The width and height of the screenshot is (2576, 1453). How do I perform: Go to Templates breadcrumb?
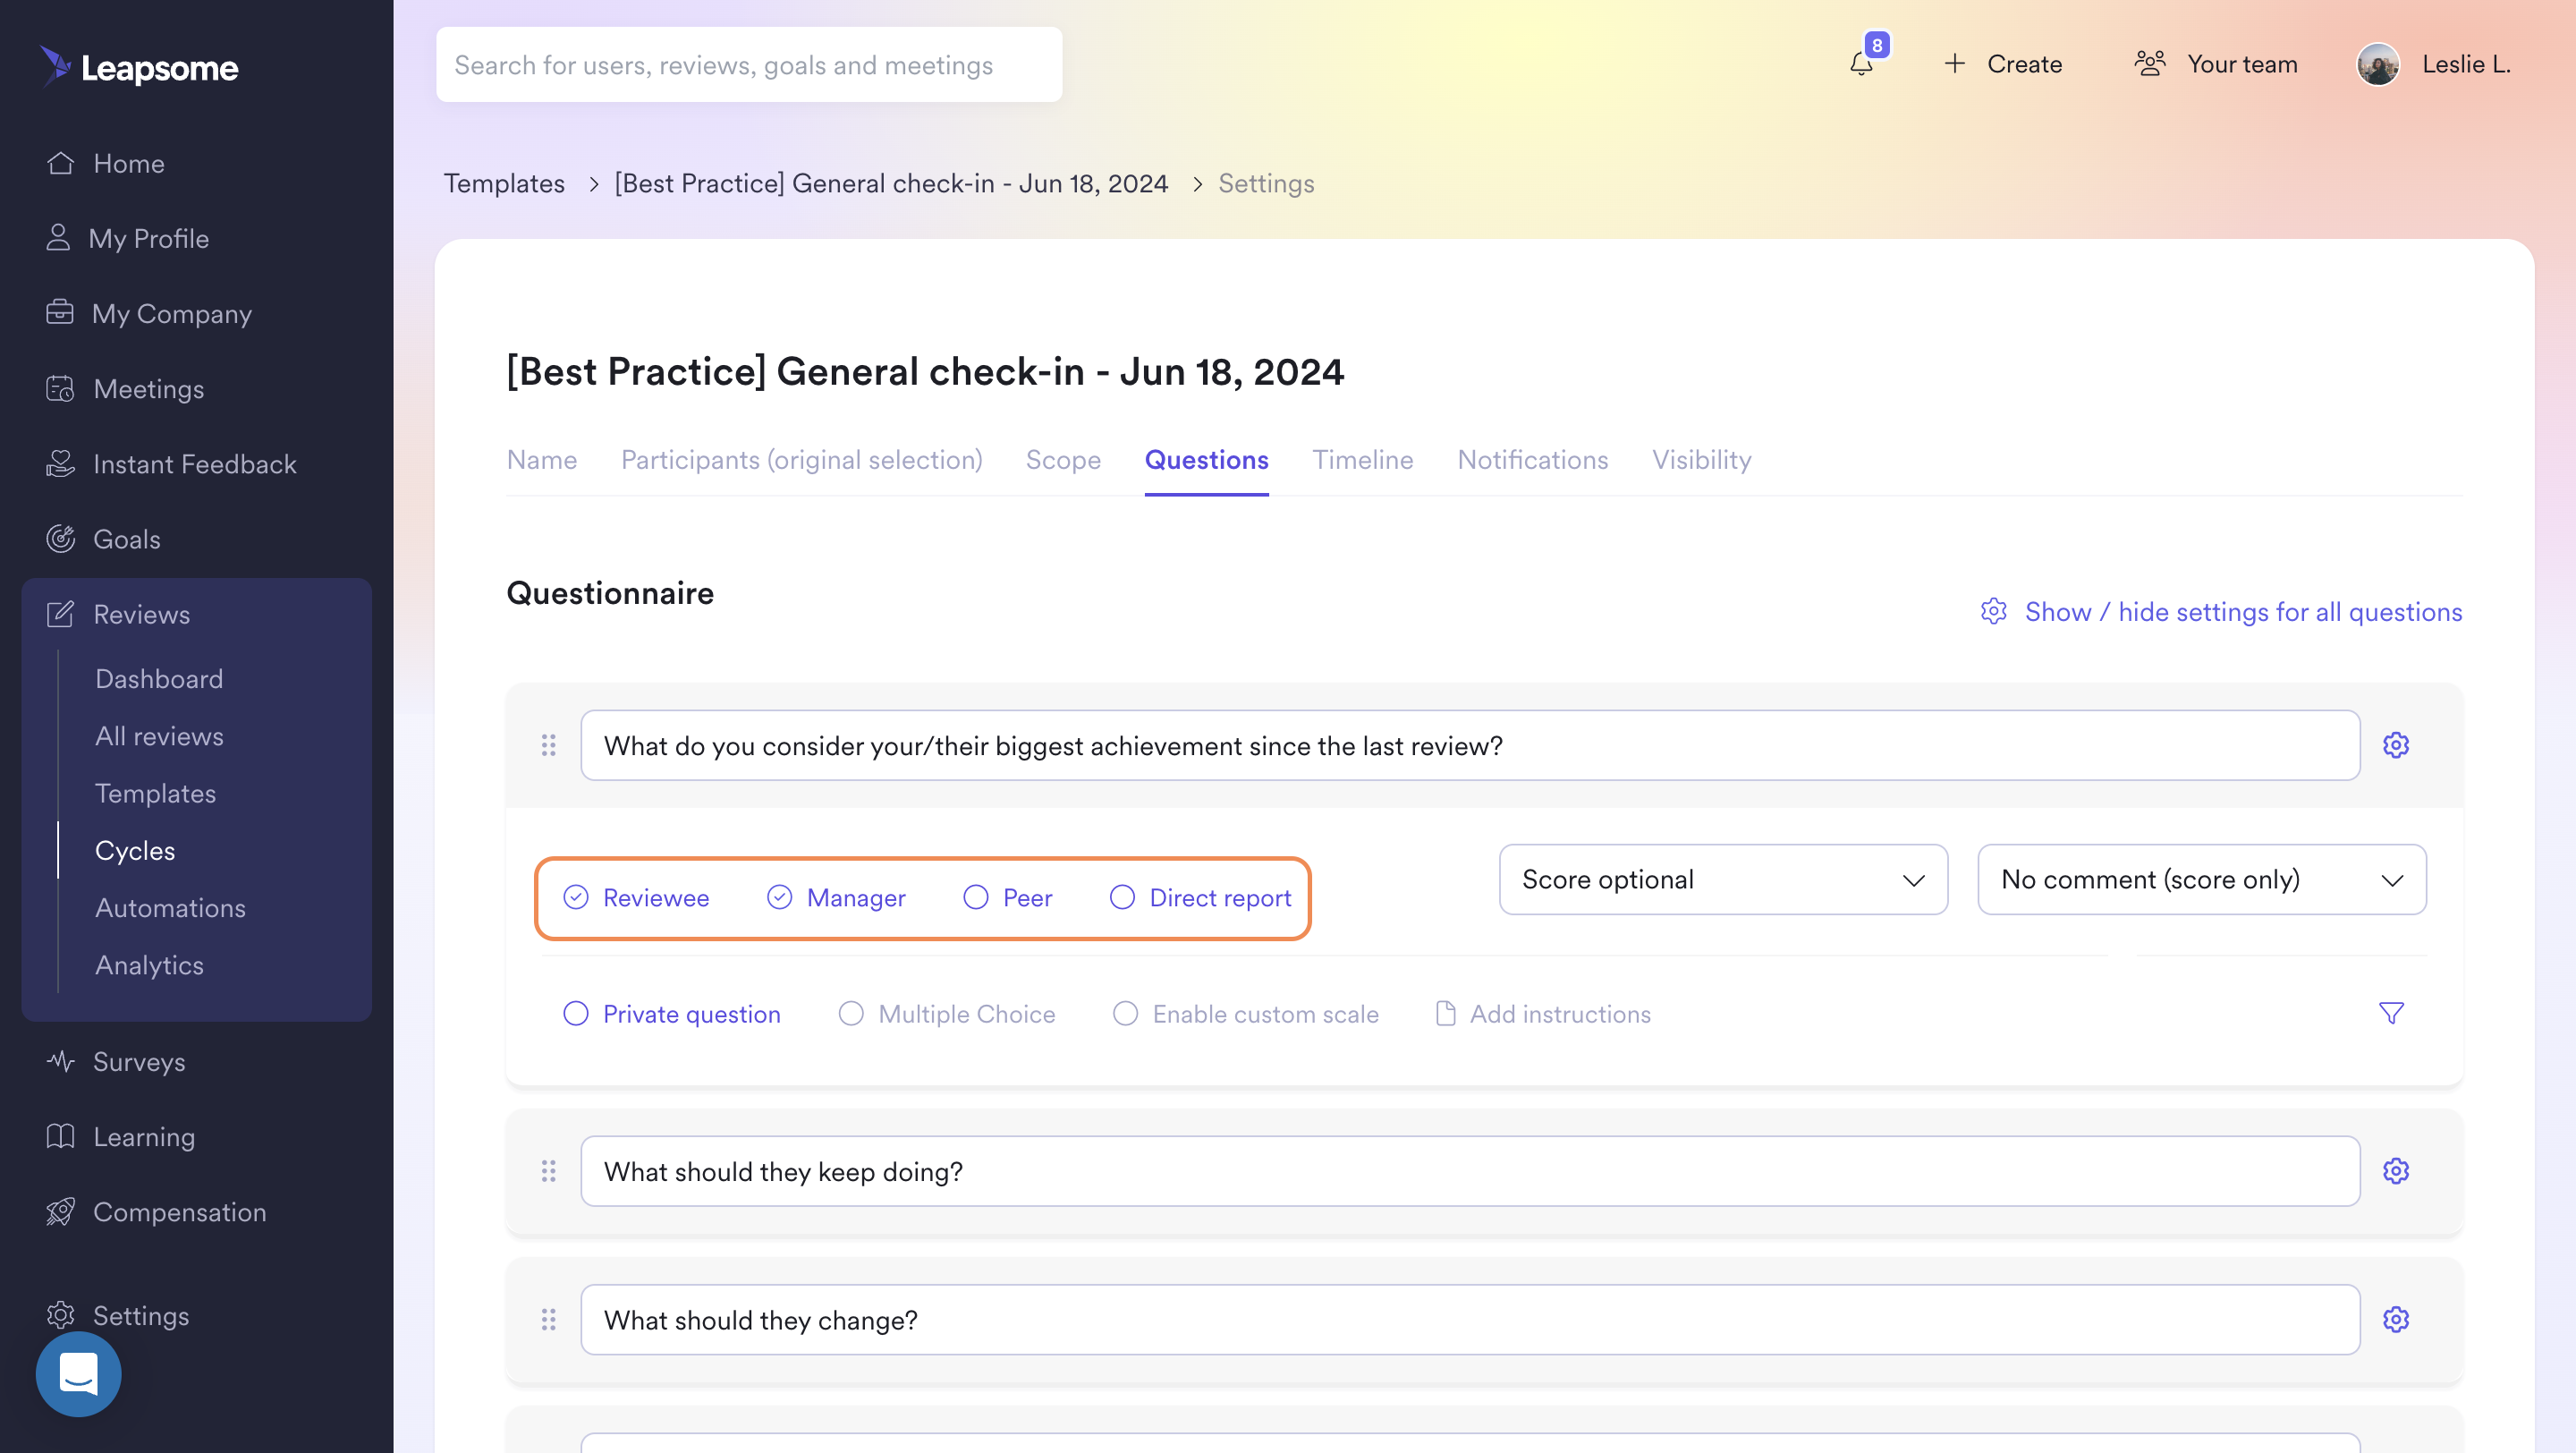504,183
